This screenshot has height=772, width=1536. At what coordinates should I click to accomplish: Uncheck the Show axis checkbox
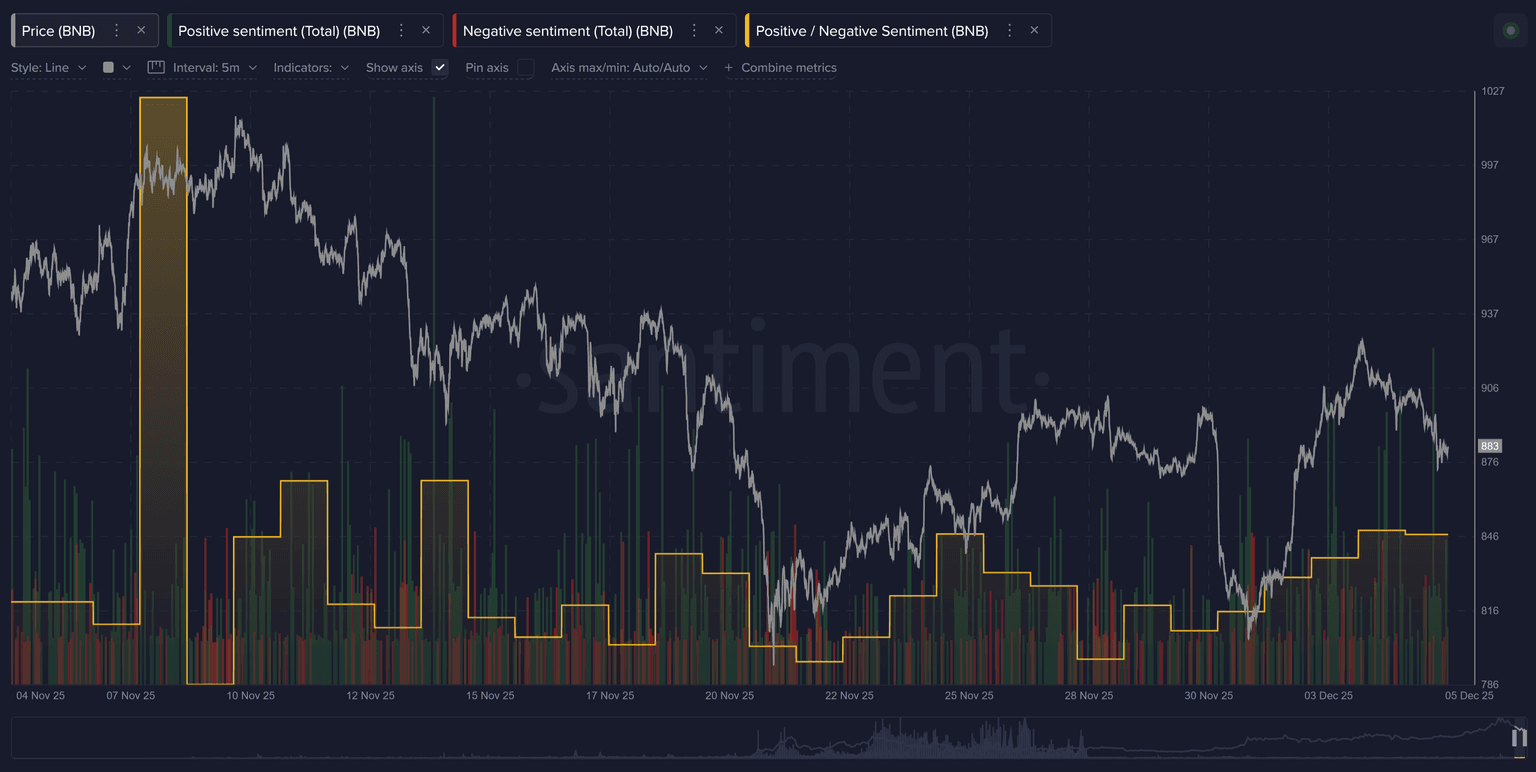tap(440, 68)
